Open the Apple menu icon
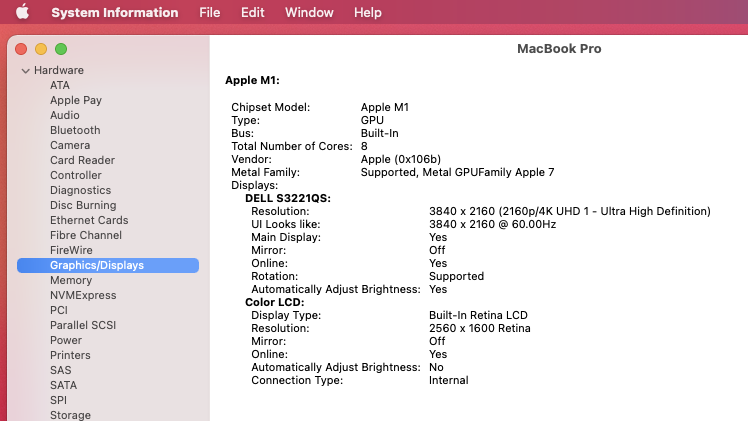The height and width of the screenshot is (421, 748). click(22, 12)
